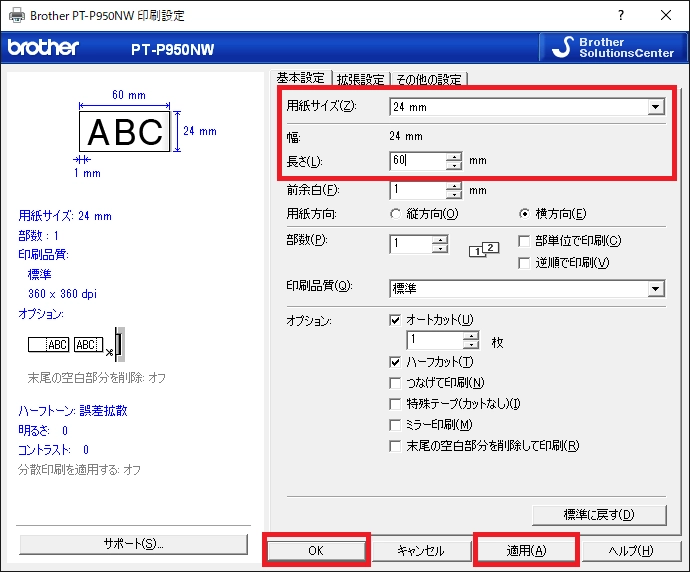Enable 部単位で印刷 checkbox
This screenshot has height=572, width=690.
pyautogui.click(x=524, y=241)
